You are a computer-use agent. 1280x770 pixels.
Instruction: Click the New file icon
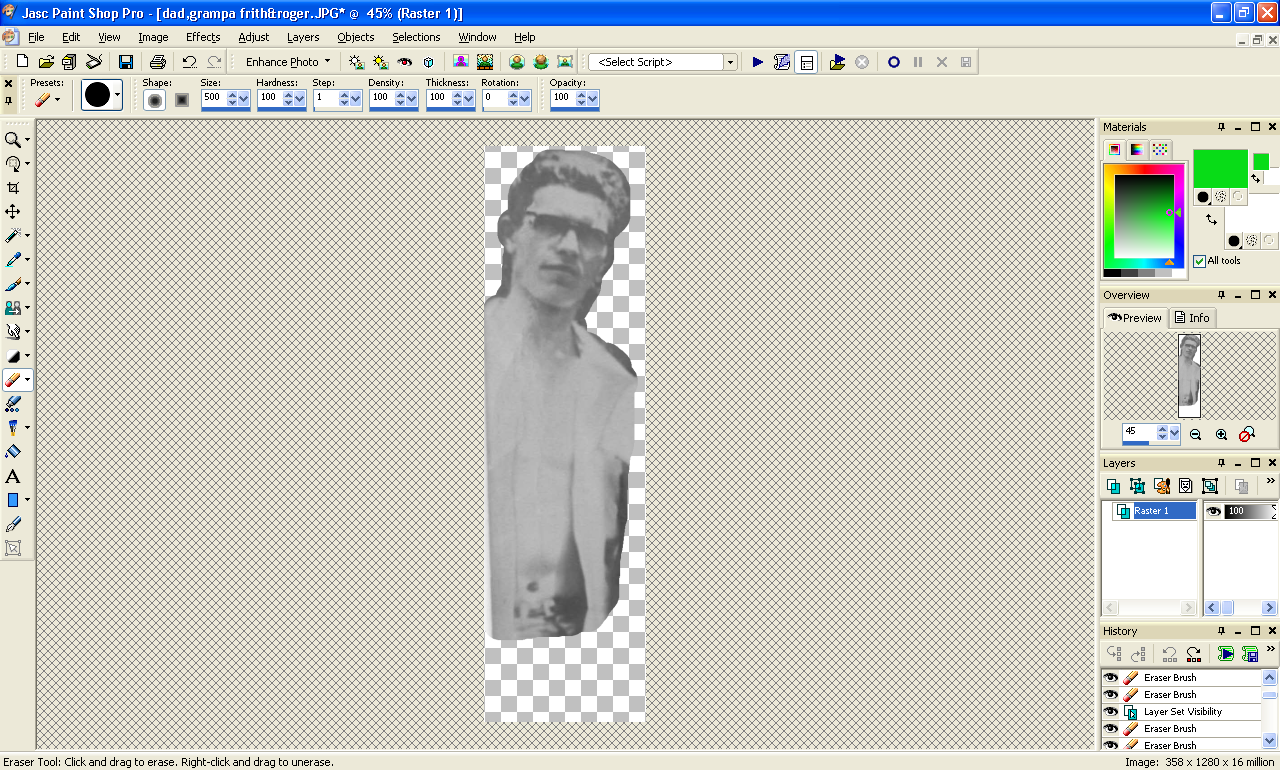click(x=22, y=62)
